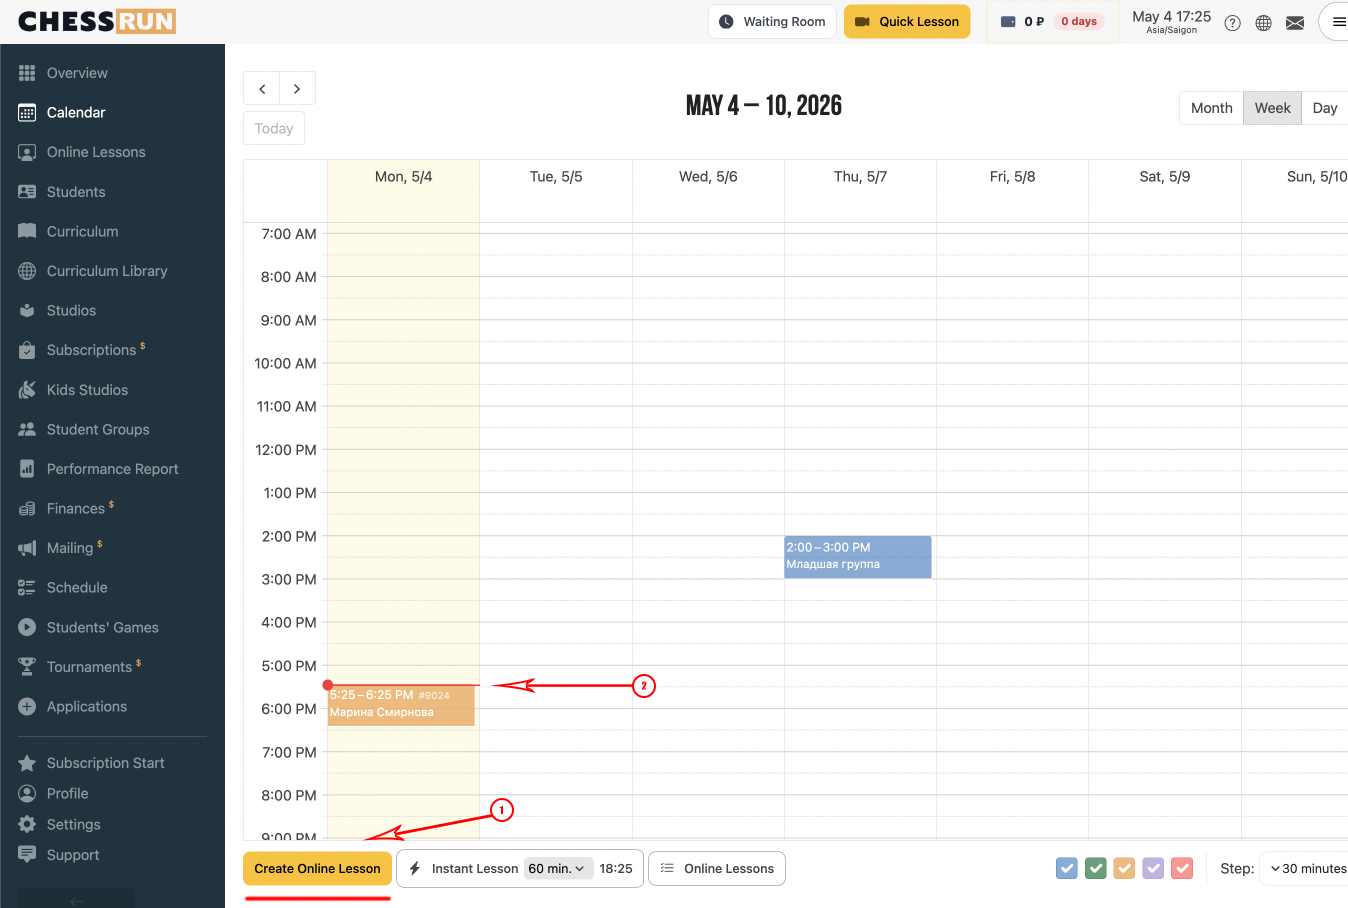Toggle the blue event filter checkbox
1348x908 pixels.
1067,868
